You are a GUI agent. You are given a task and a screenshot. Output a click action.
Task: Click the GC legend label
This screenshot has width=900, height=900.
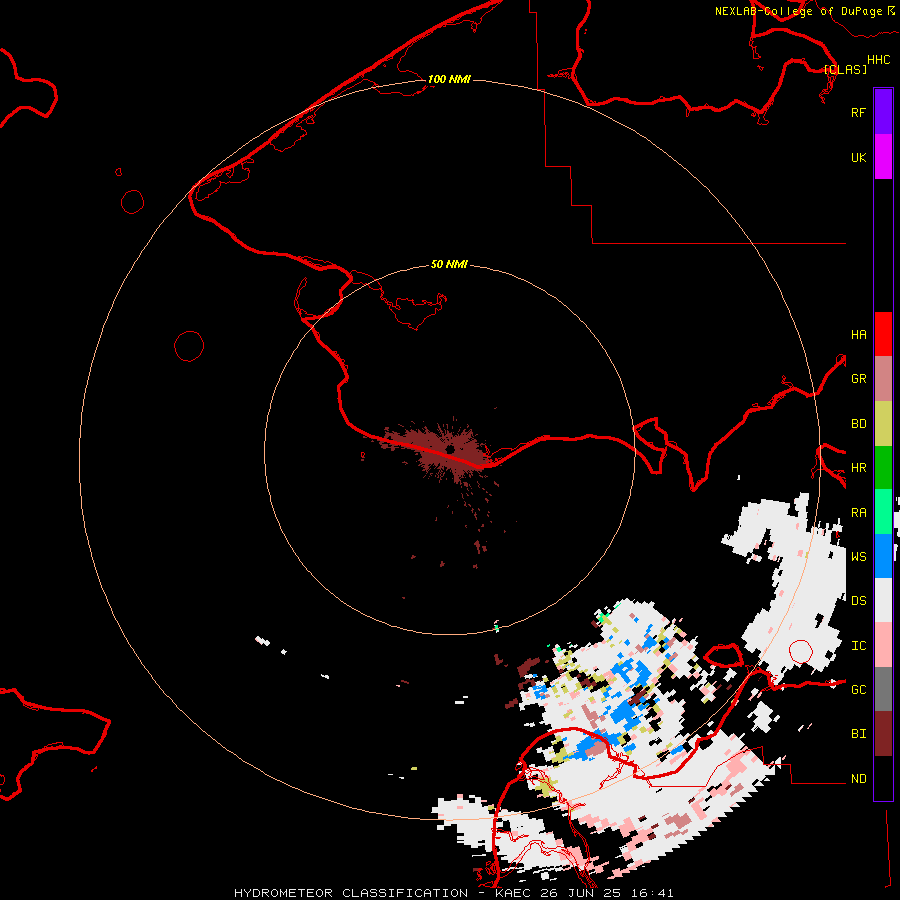coord(858,690)
